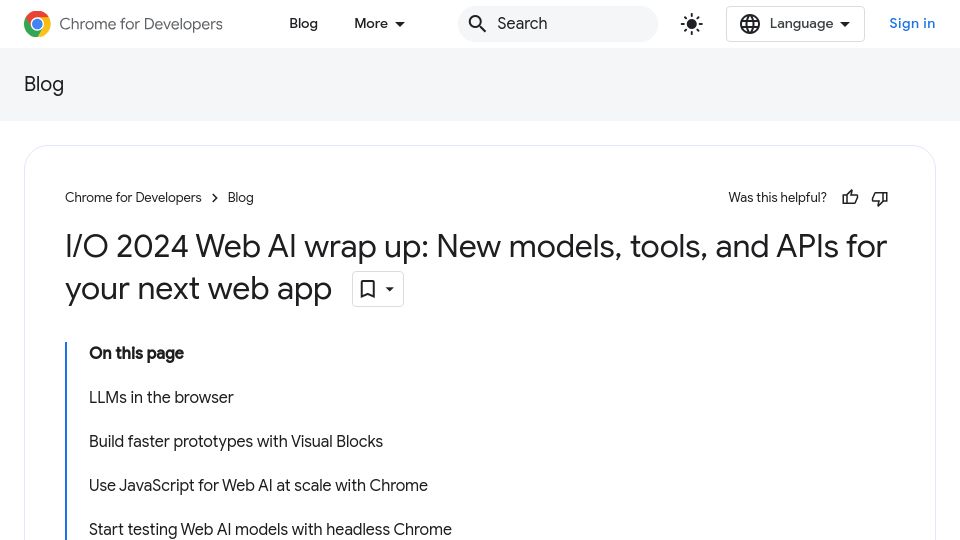Click the thumbs down not helpful icon

880,198
